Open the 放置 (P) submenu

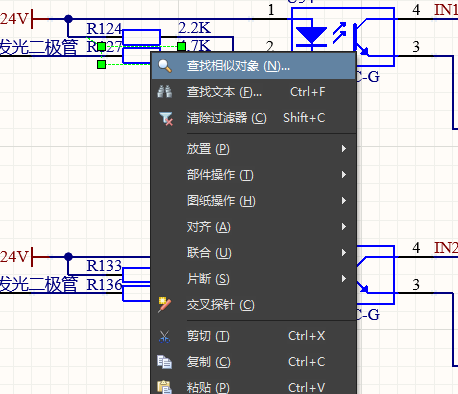pos(254,149)
